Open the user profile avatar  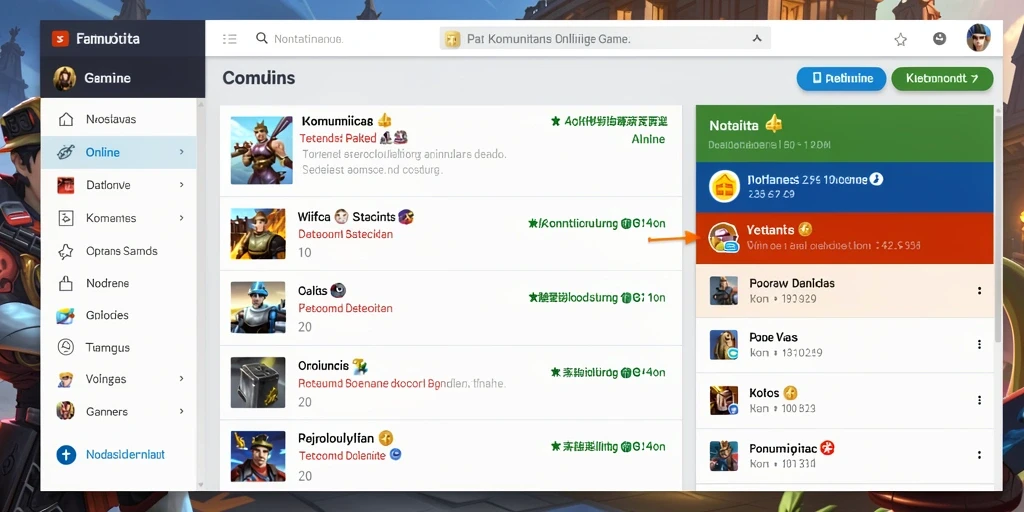point(978,39)
